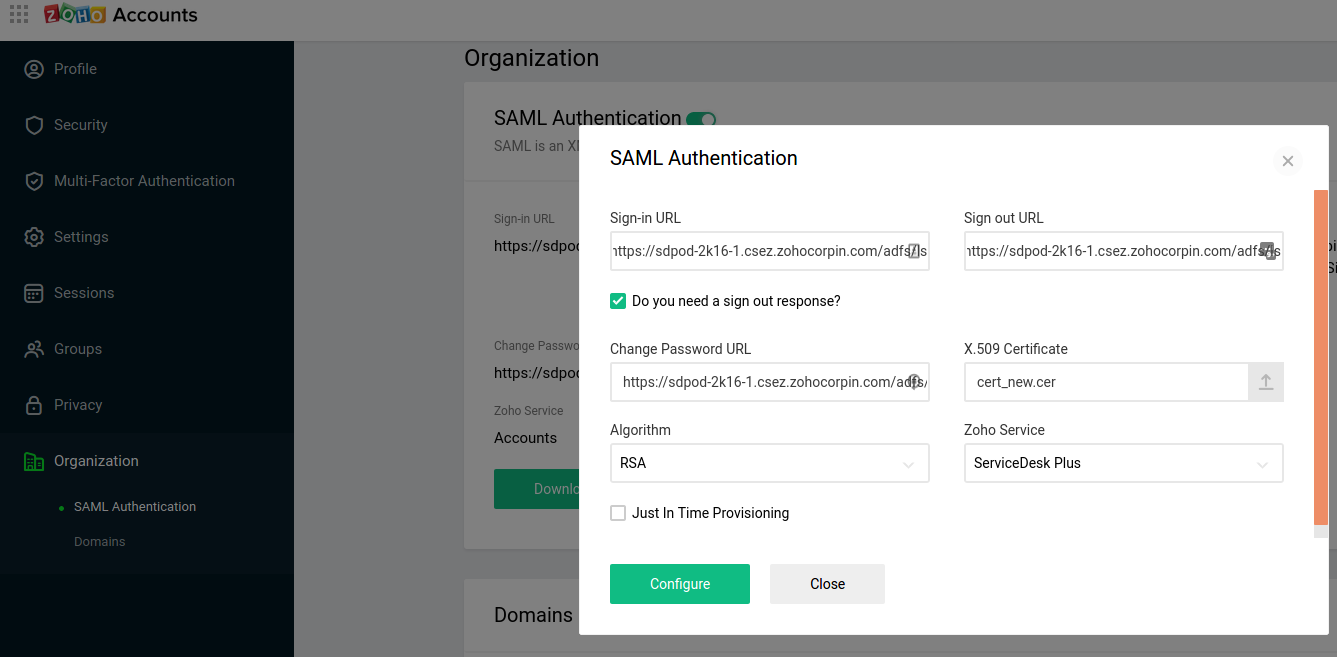Open the Zoho Service dropdown

pos(1124,463)
